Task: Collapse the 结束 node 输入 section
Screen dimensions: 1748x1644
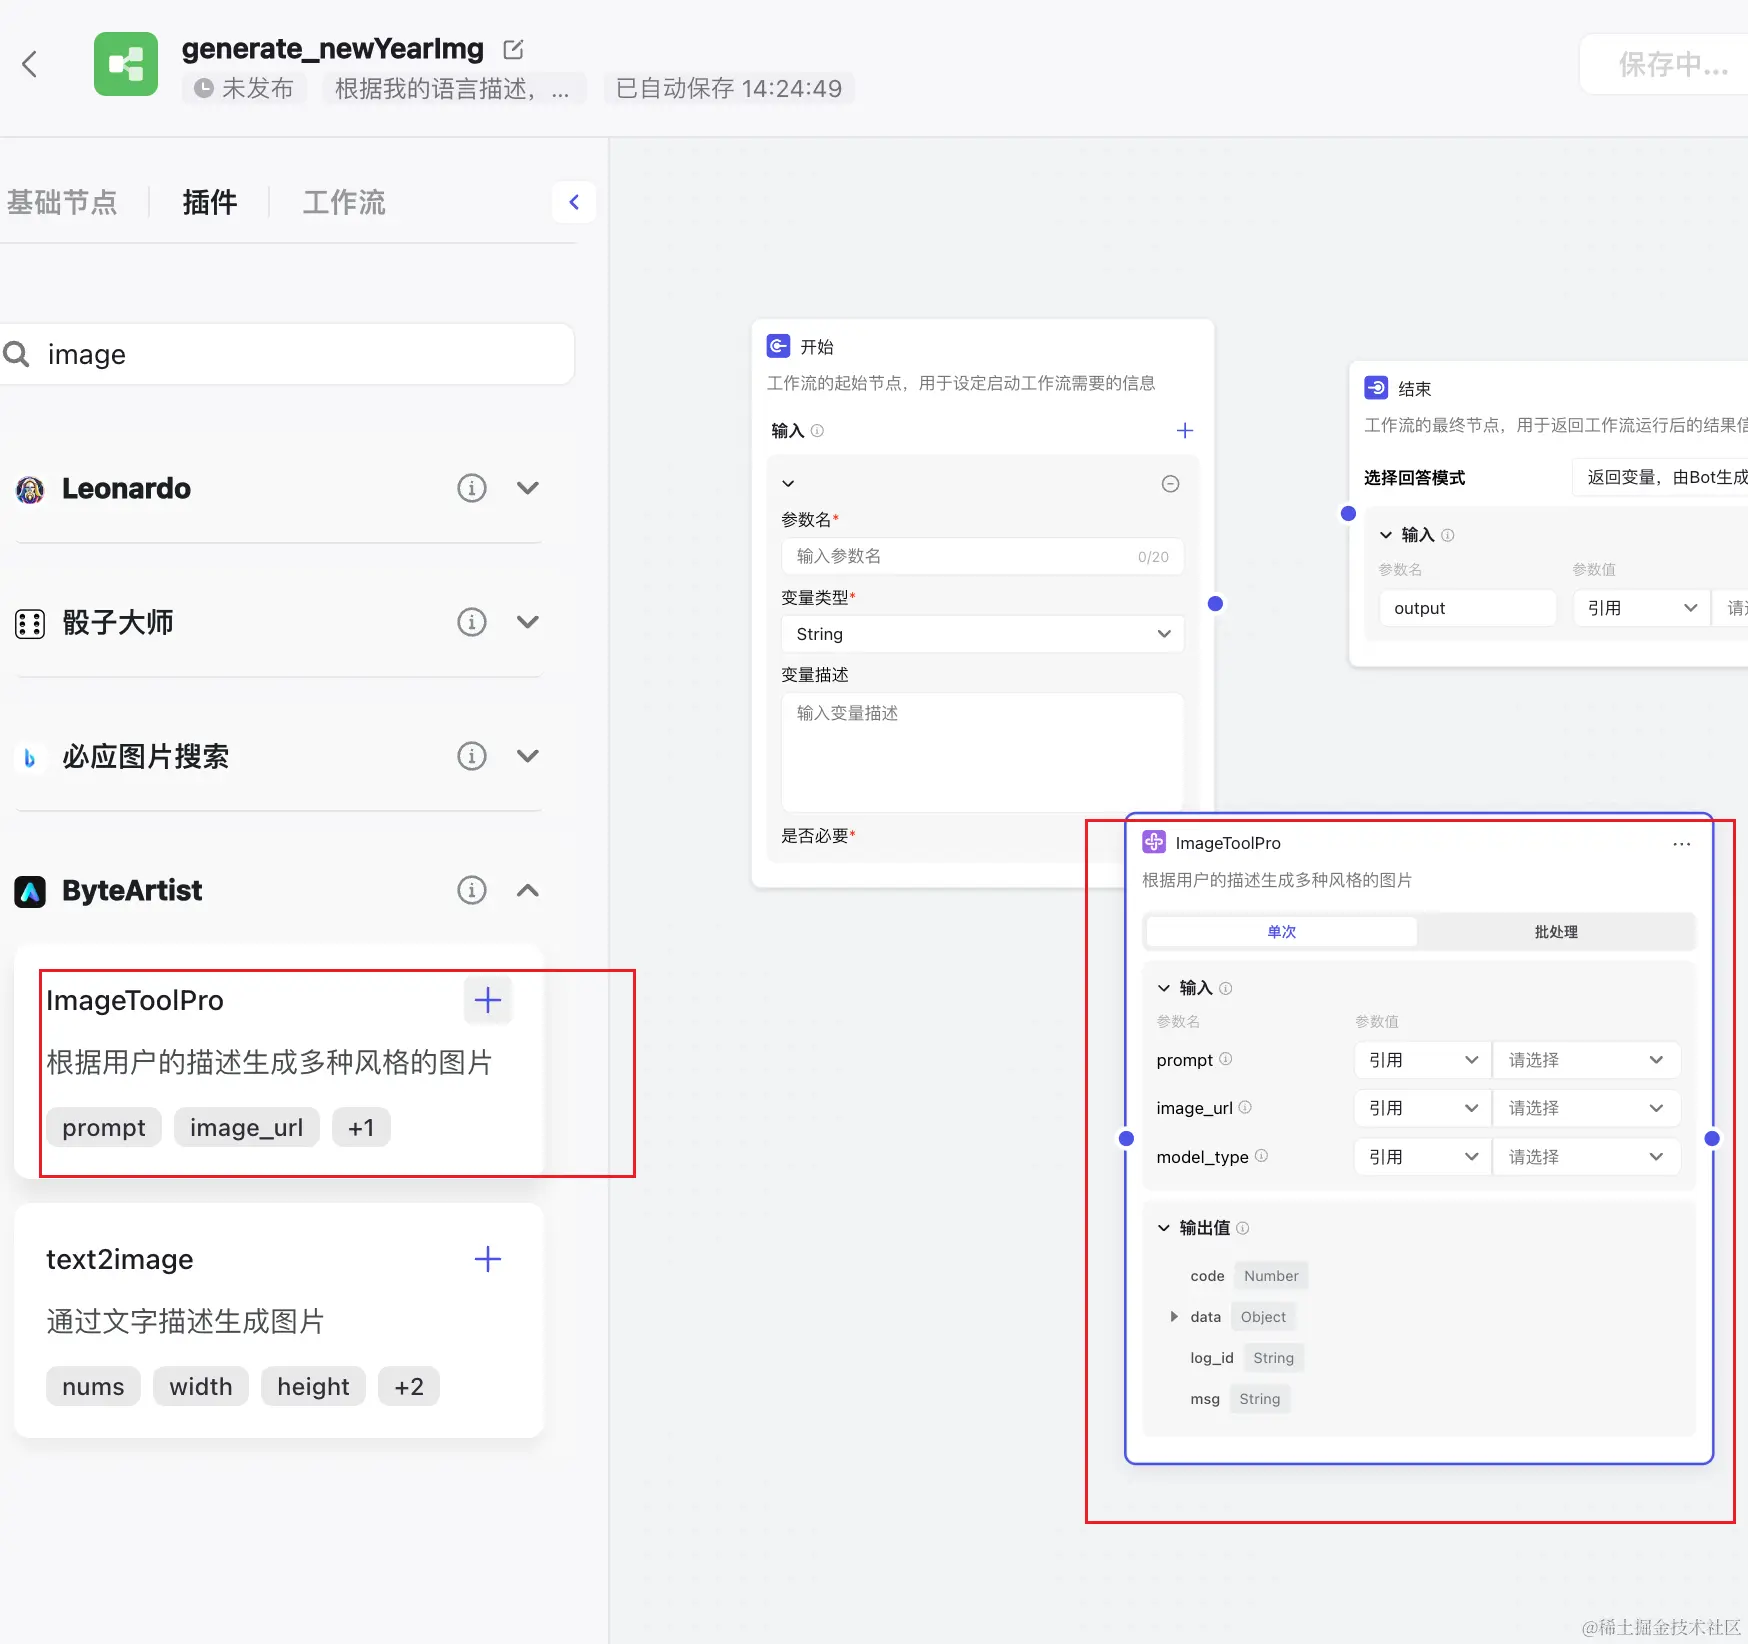Action: click(1386, 535)
